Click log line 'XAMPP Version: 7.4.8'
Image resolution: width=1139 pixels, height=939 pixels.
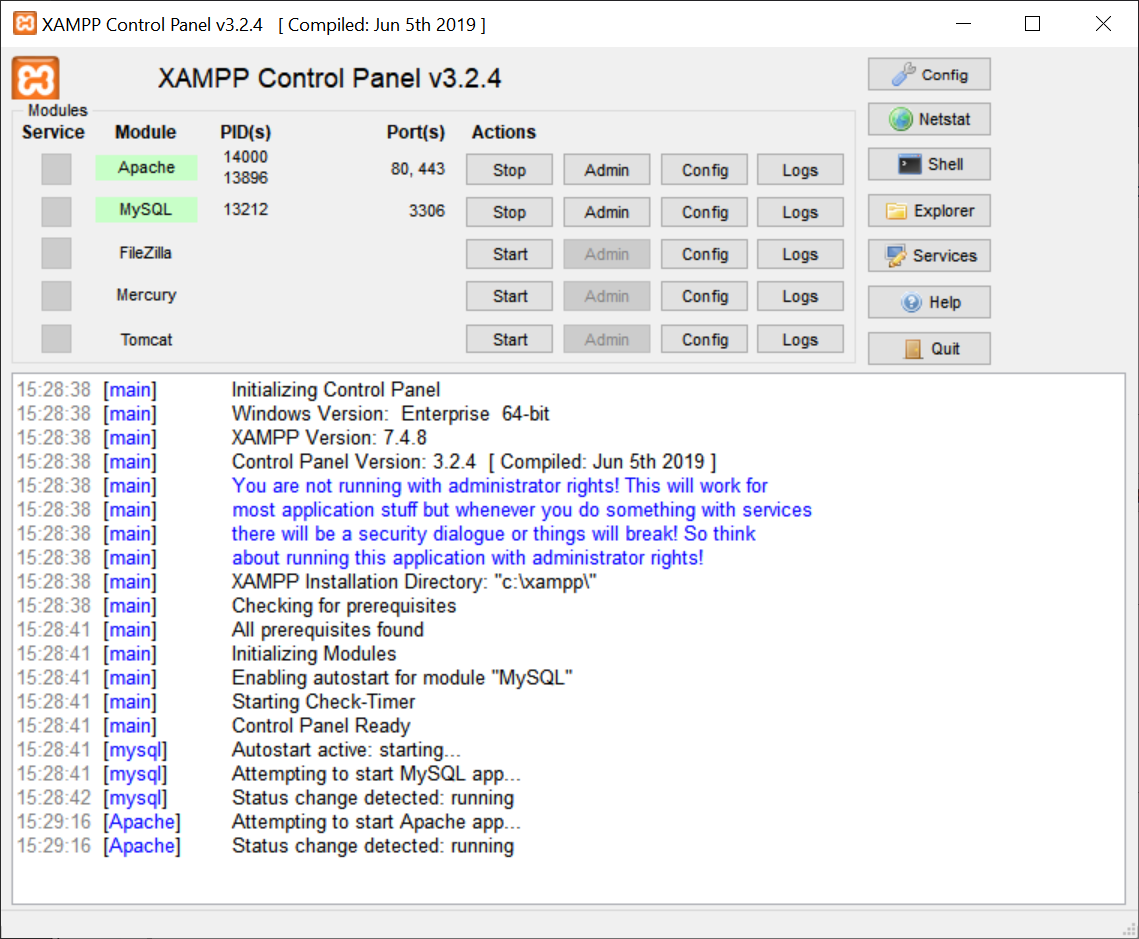(329, 438)
